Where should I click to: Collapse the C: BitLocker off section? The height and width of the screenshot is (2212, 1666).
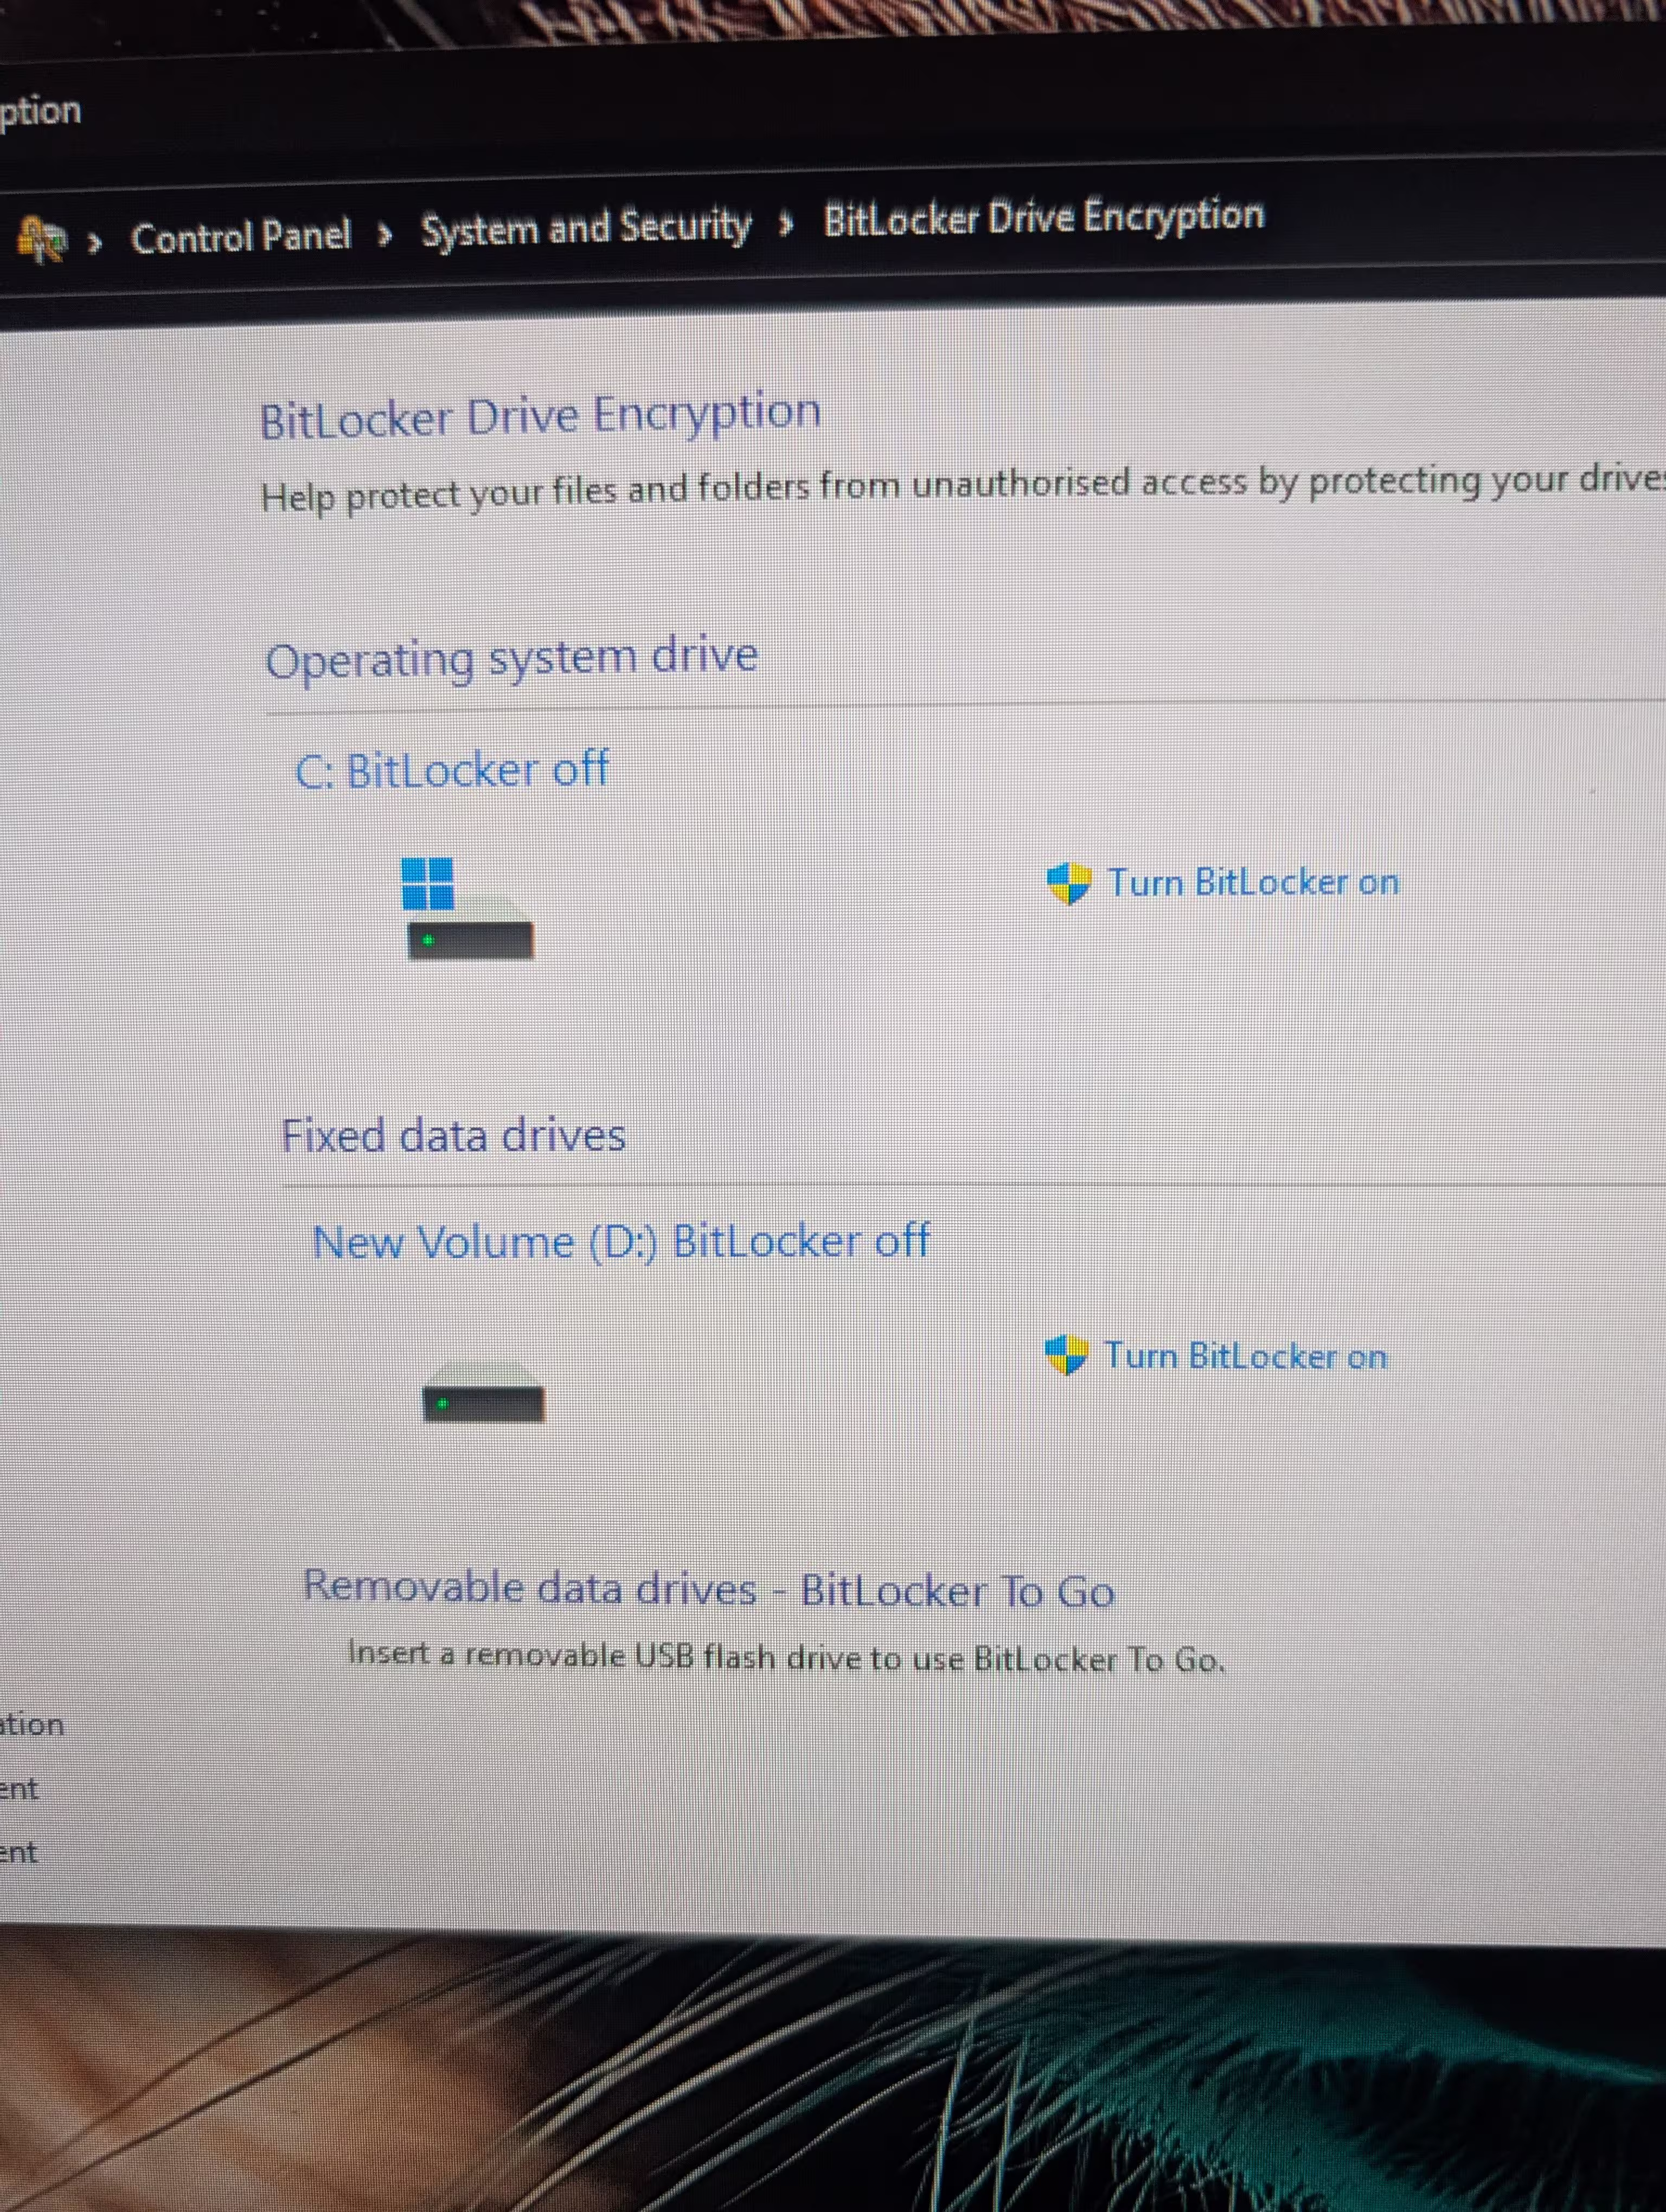click(452, 770)
